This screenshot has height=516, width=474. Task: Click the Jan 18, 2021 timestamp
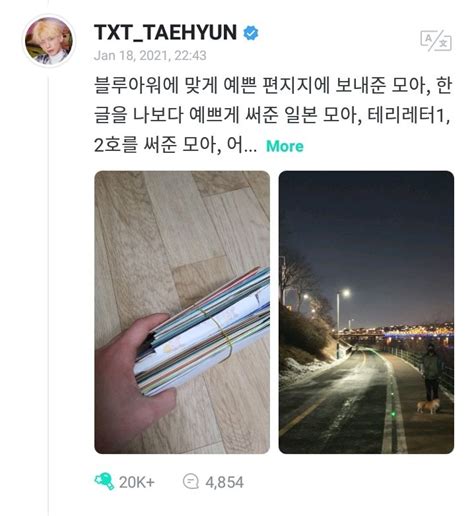(x=150, y=55)
